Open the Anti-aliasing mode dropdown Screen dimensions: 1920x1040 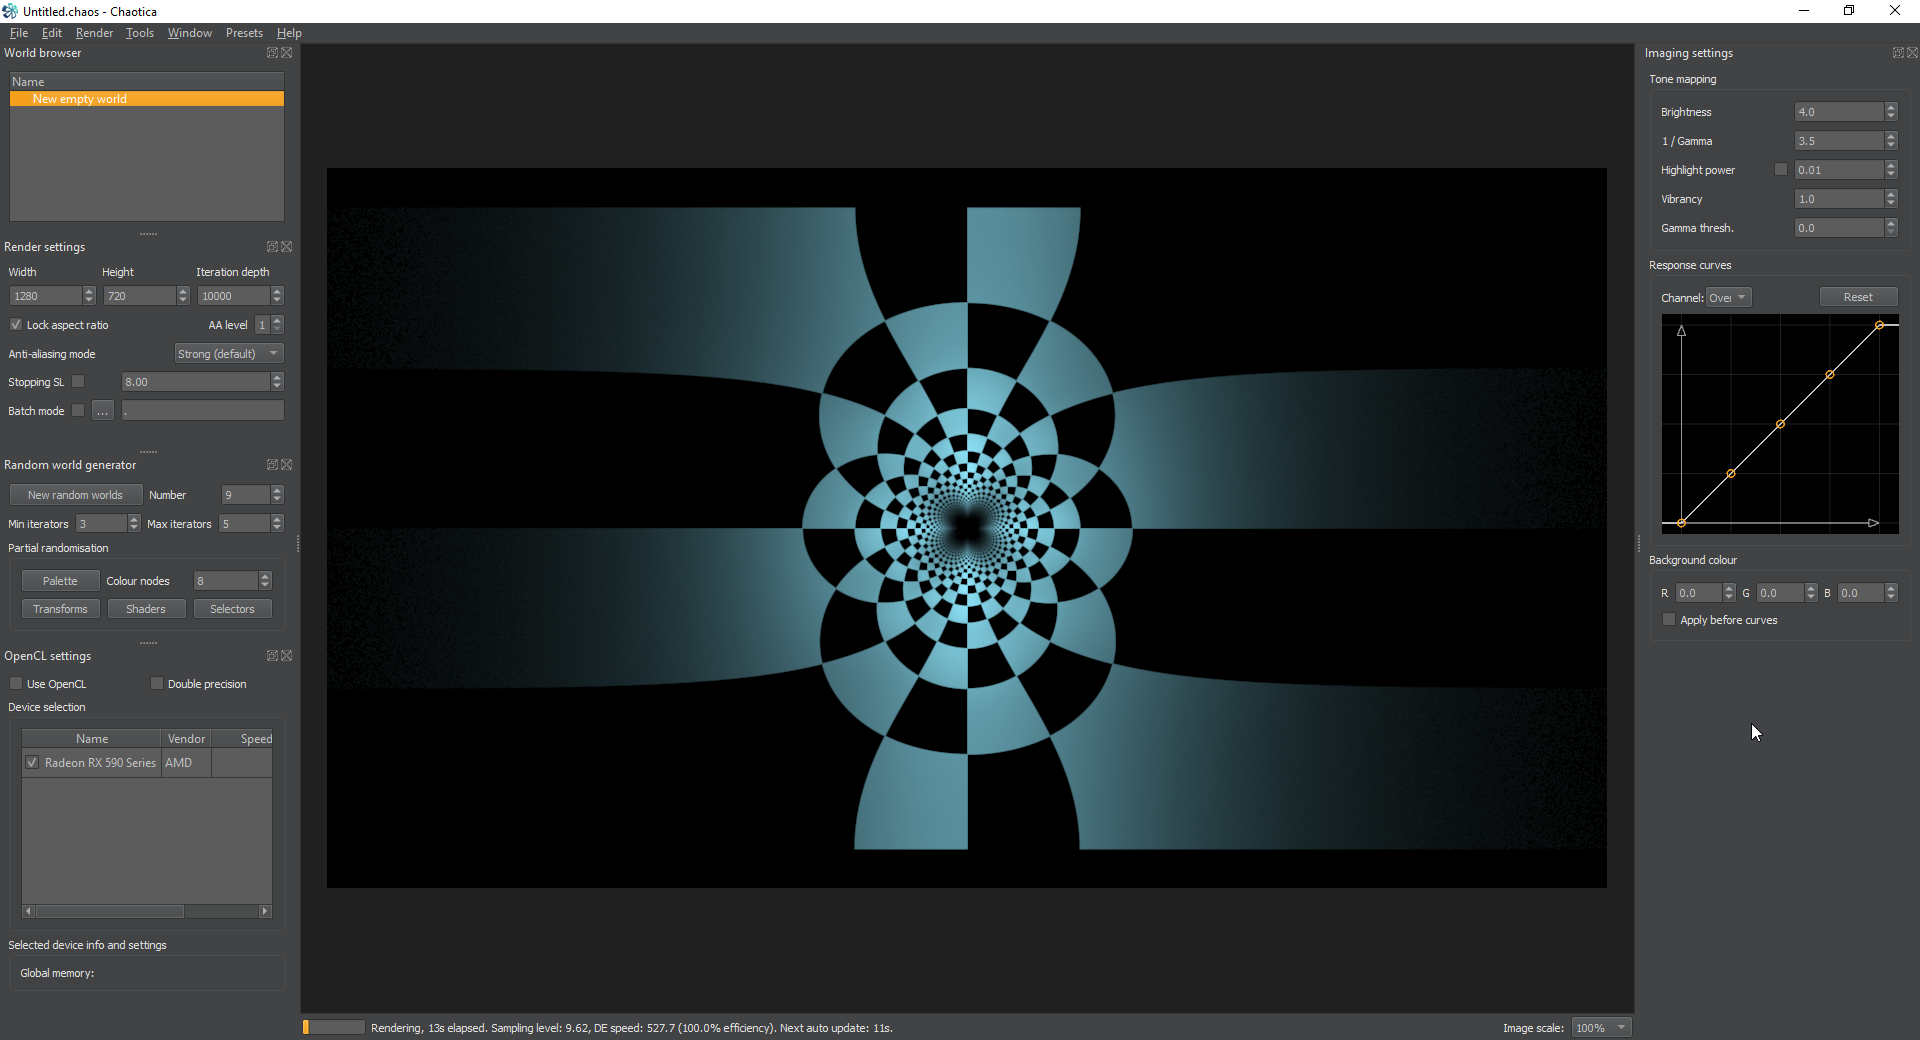click(229, 354)
